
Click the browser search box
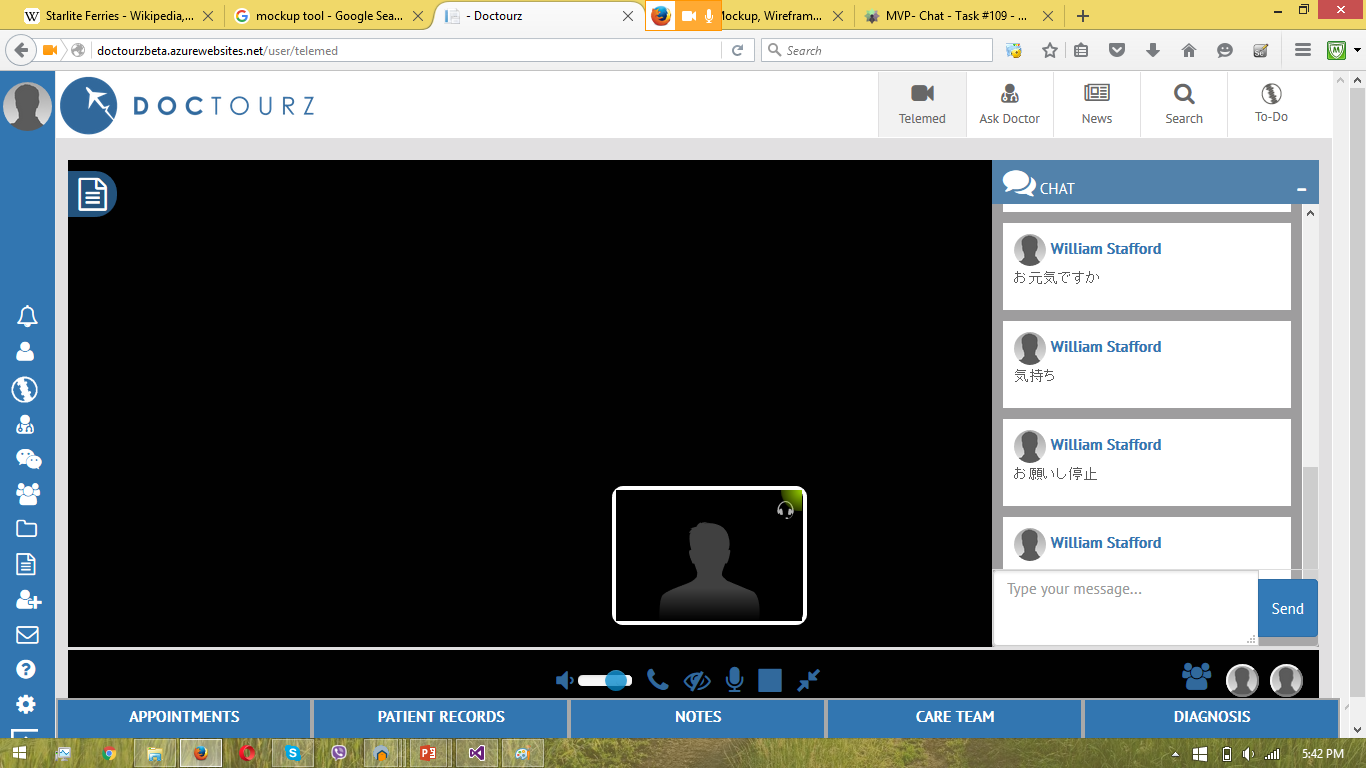tap(877, 50)
